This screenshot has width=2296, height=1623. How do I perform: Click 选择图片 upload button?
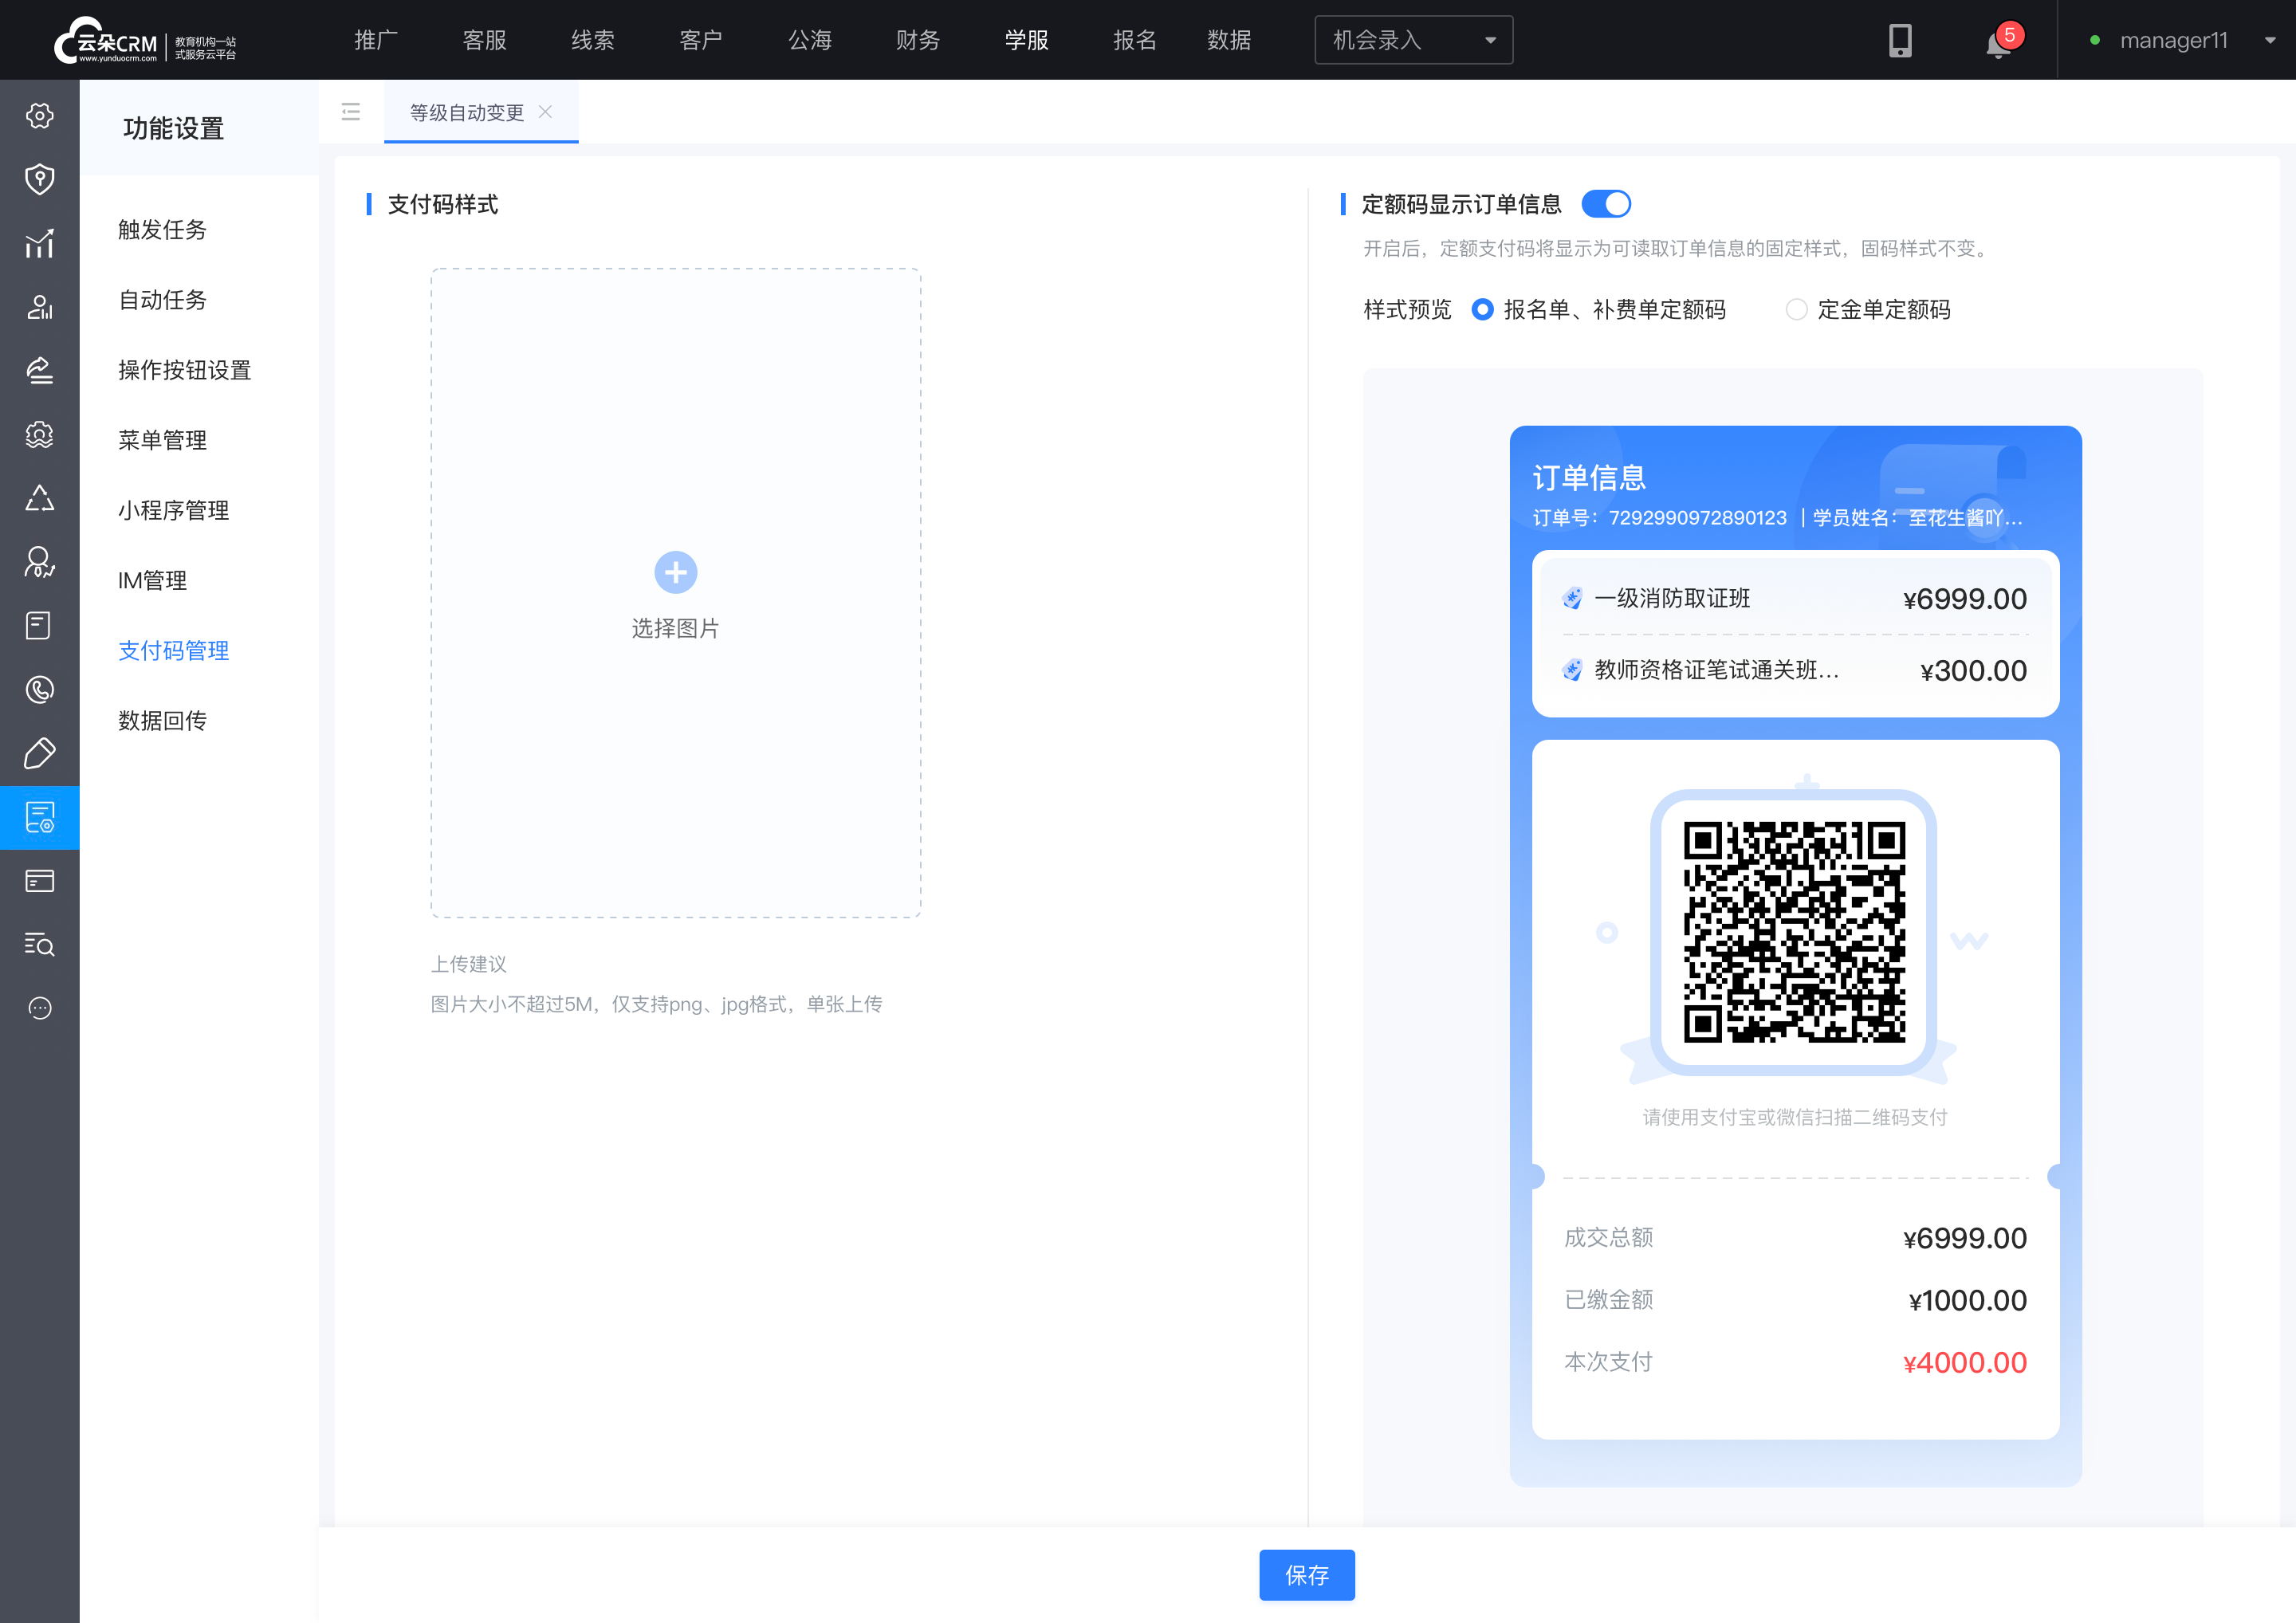[676, 594]
